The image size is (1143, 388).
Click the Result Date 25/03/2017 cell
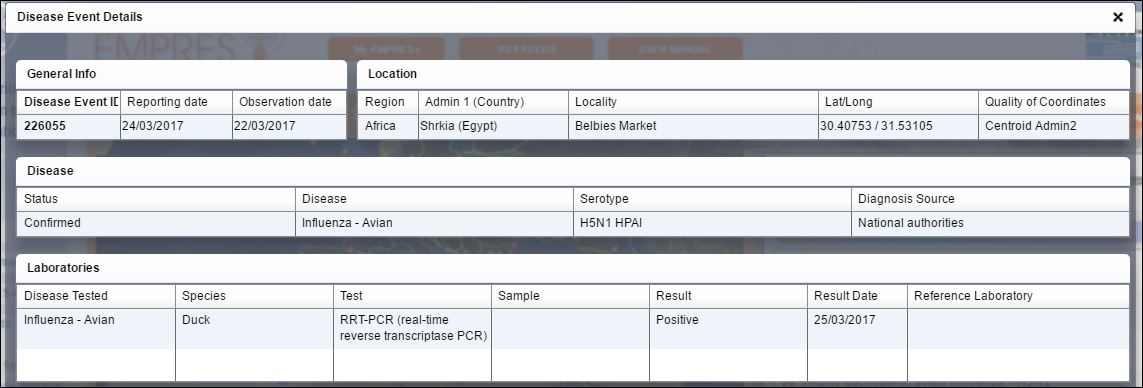[x=858, y=328]
